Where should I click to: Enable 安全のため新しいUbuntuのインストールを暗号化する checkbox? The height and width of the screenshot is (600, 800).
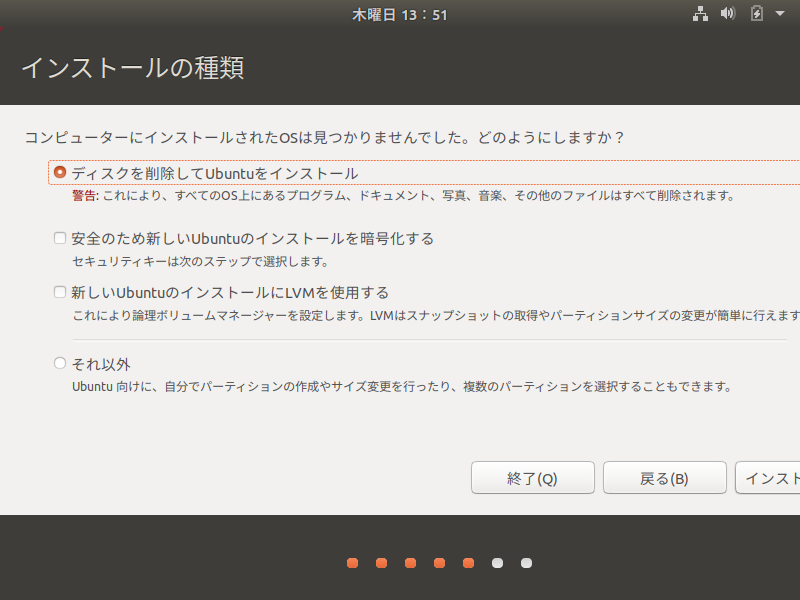coord(60,238)
